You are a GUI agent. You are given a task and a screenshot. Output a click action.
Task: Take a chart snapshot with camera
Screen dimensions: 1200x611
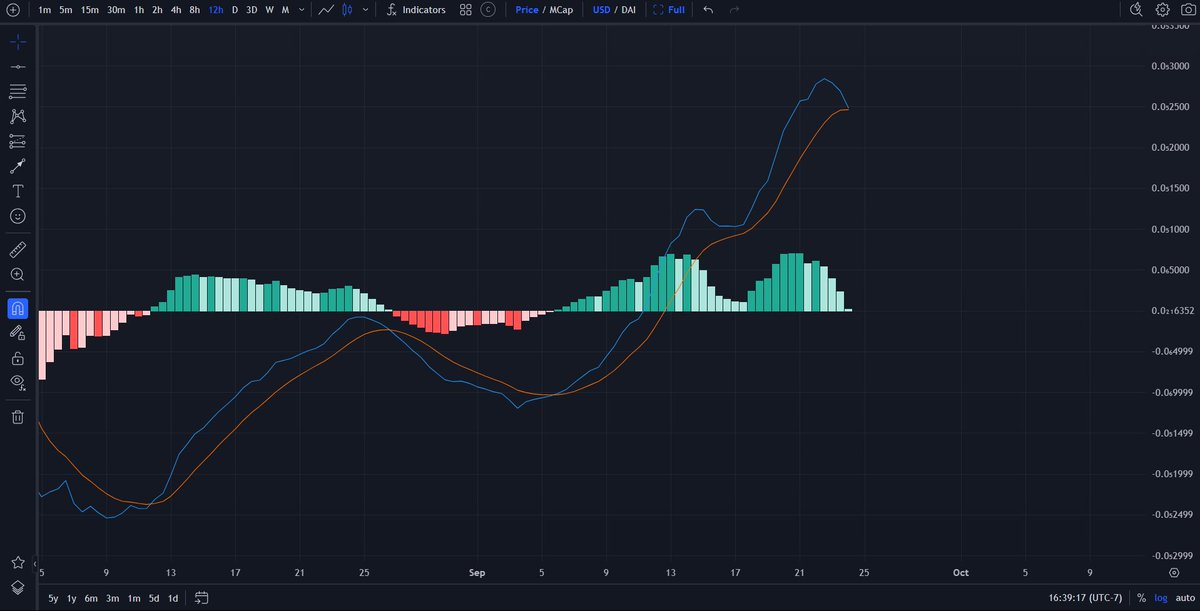click(1188, 10)
